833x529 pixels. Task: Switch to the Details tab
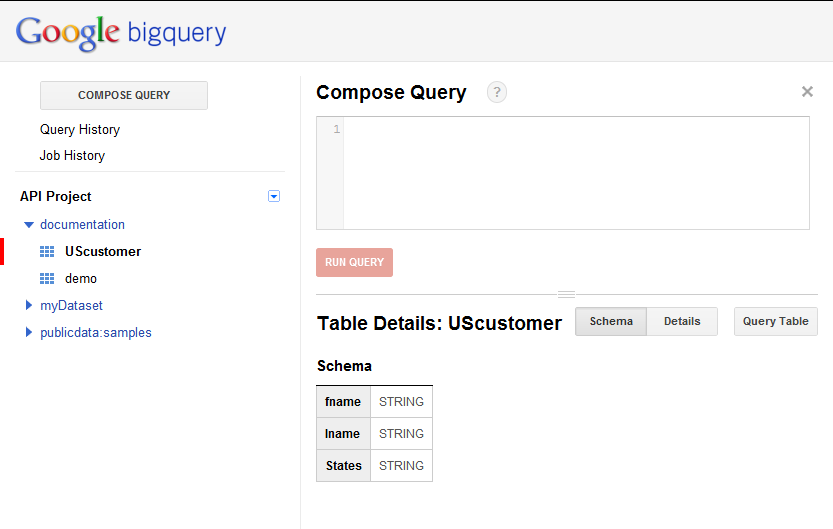(x=682, y=321)
